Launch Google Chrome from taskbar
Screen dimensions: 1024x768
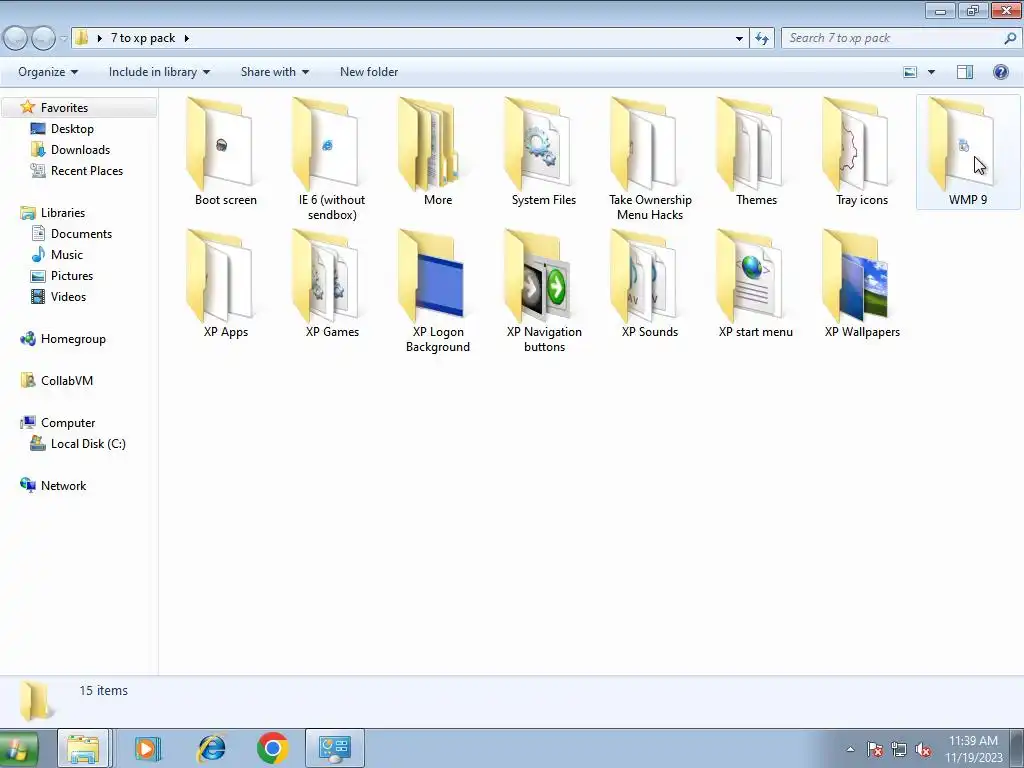(x=273, y=749)
